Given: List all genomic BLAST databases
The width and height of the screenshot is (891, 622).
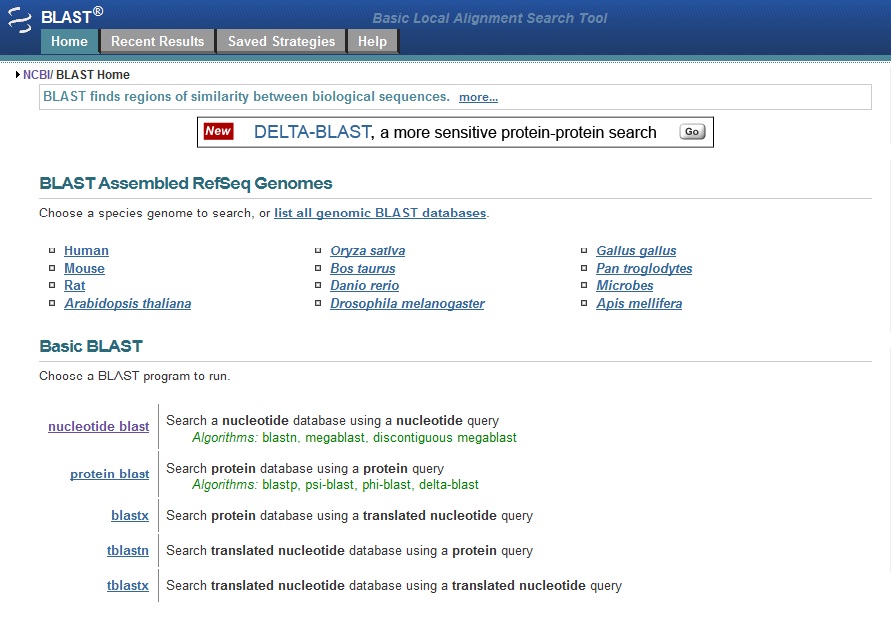Looking at the screenshot, I should 380,213.
